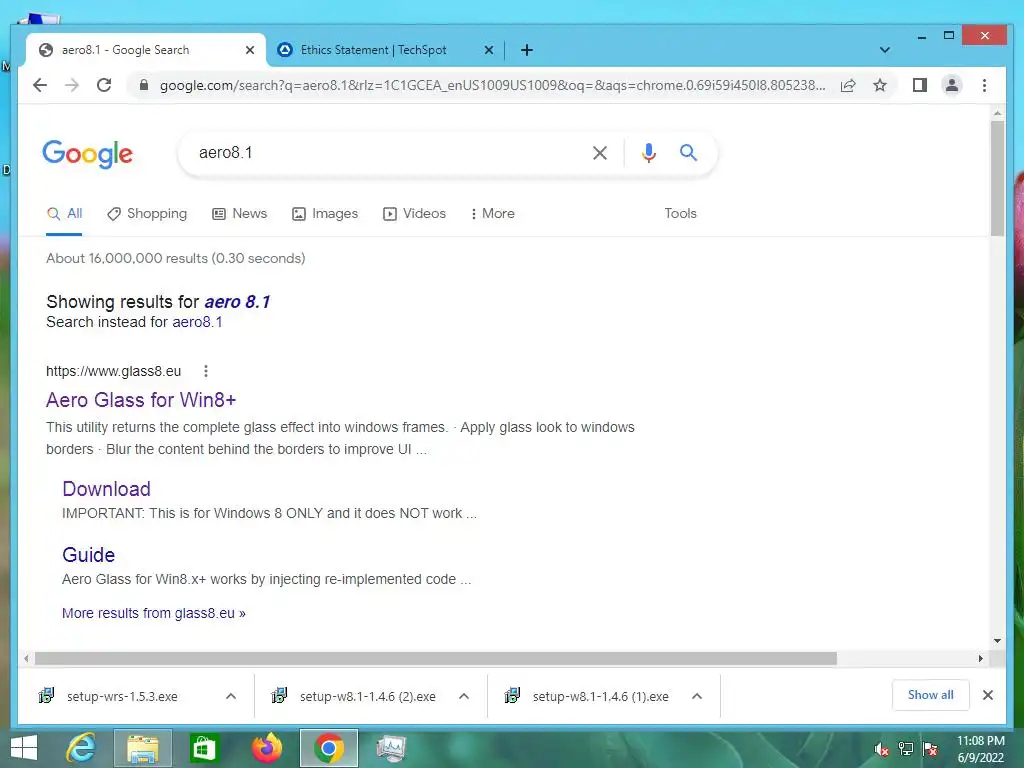Viewport: 1024px width, 768px height.
Task: Expand options for setup-w8.1-1.4.6 (2).exe
Action: click(464, 696)
